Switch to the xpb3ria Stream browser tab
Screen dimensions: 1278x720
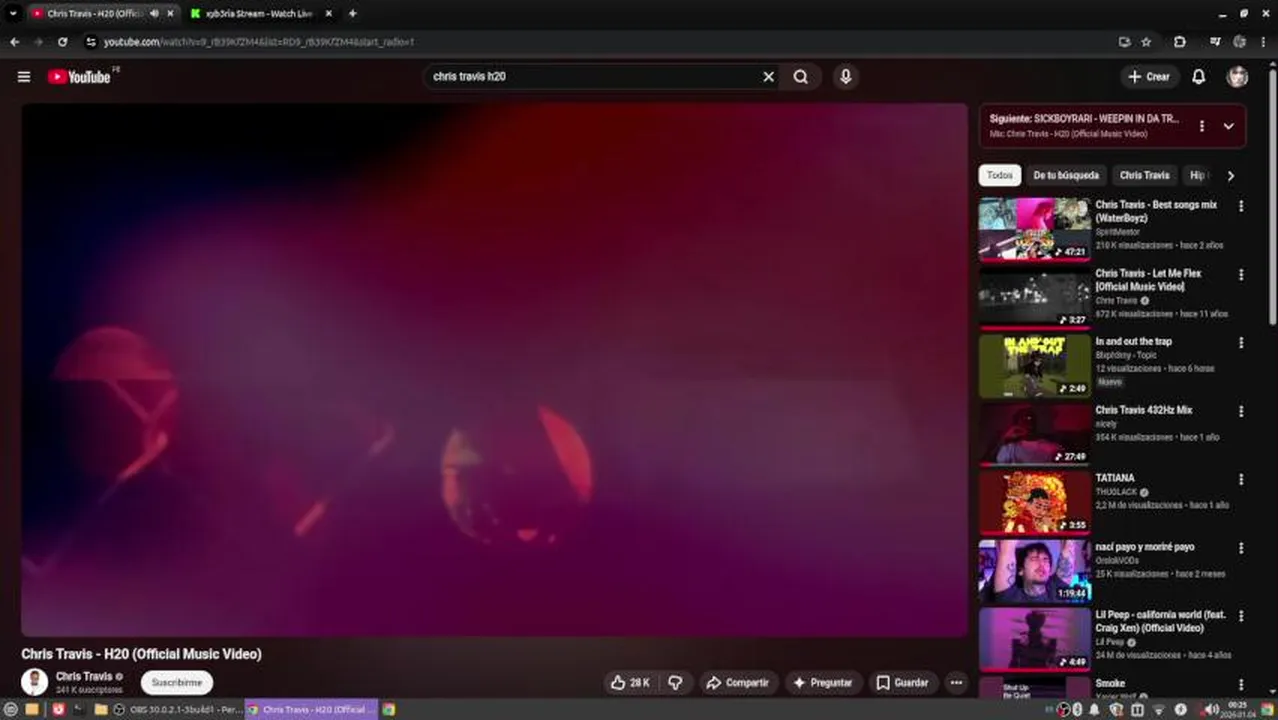pos(259,14)
